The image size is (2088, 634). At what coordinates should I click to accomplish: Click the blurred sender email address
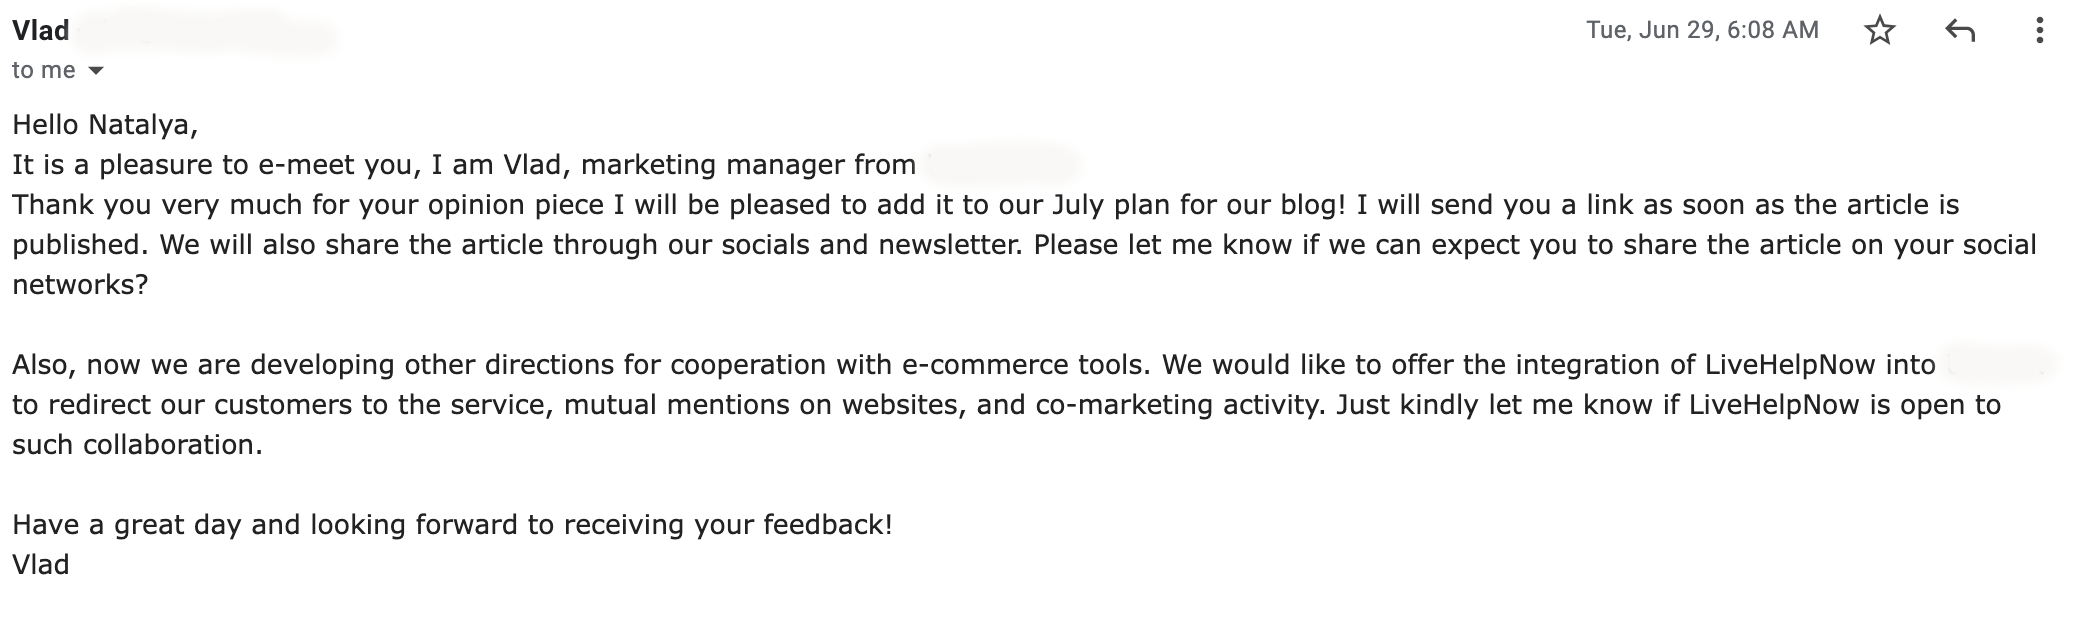click(x=205, y=33)
